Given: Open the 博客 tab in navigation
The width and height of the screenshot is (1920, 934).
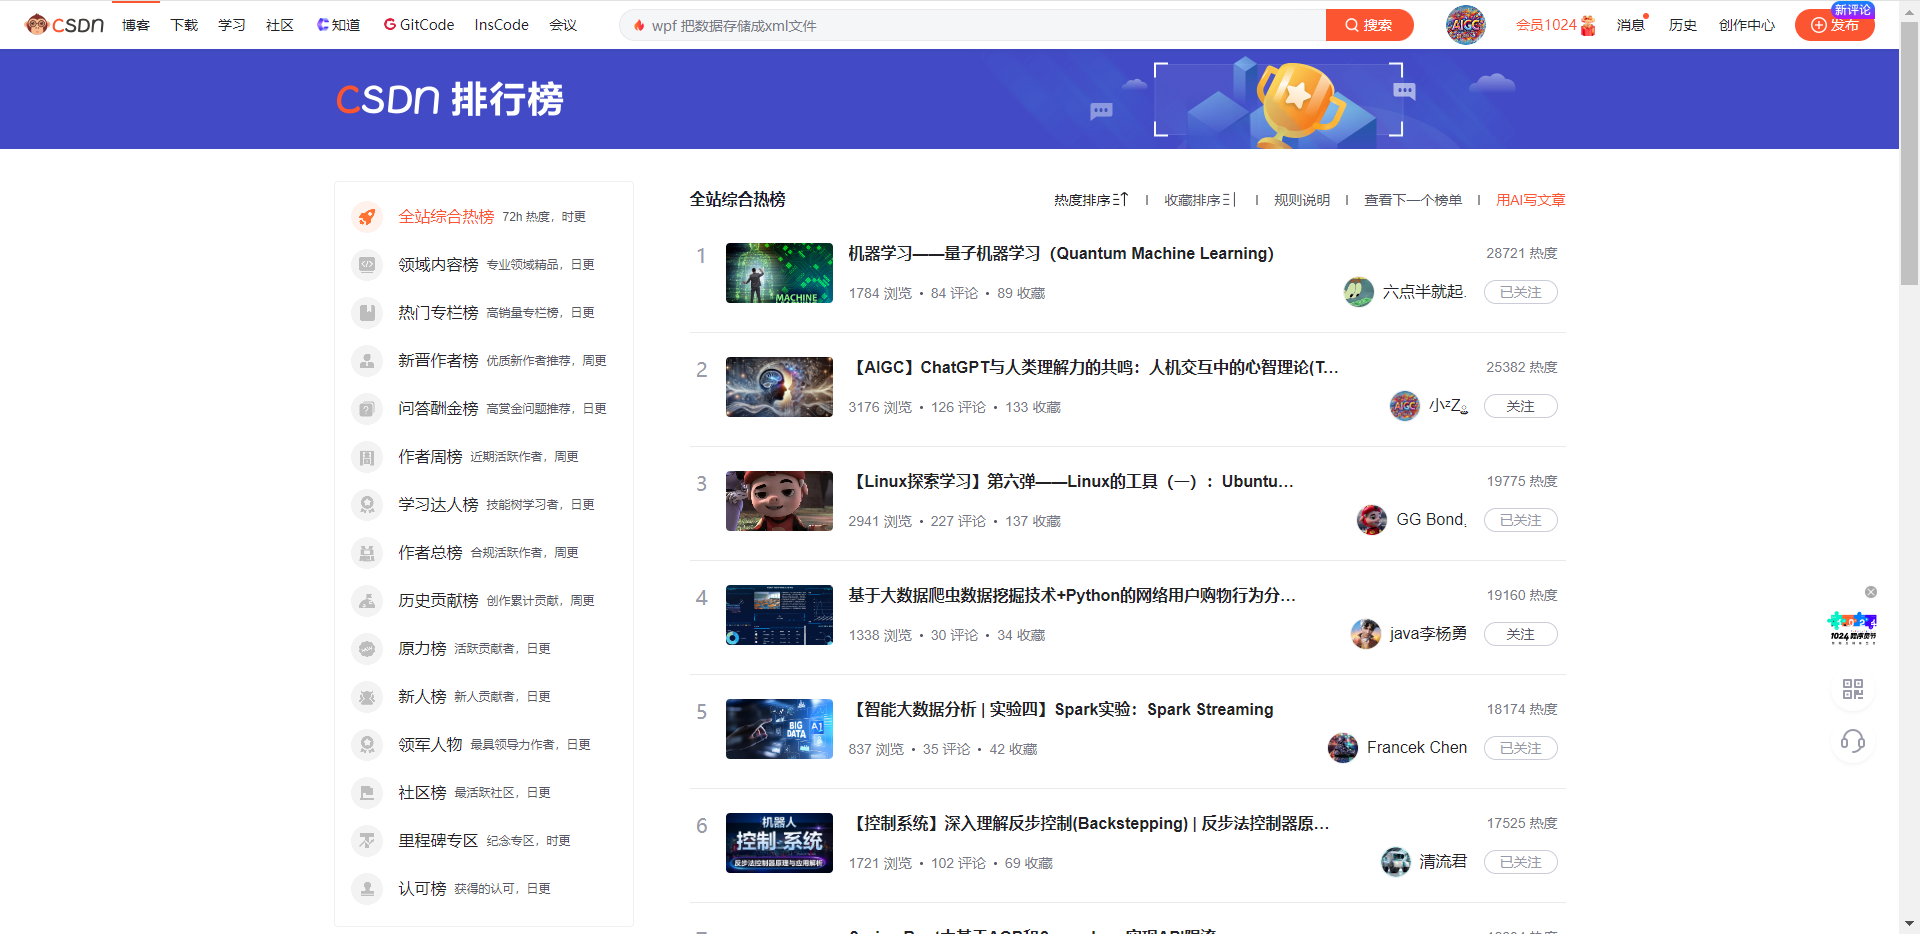Looking at the screenshot, I should 136,25.
